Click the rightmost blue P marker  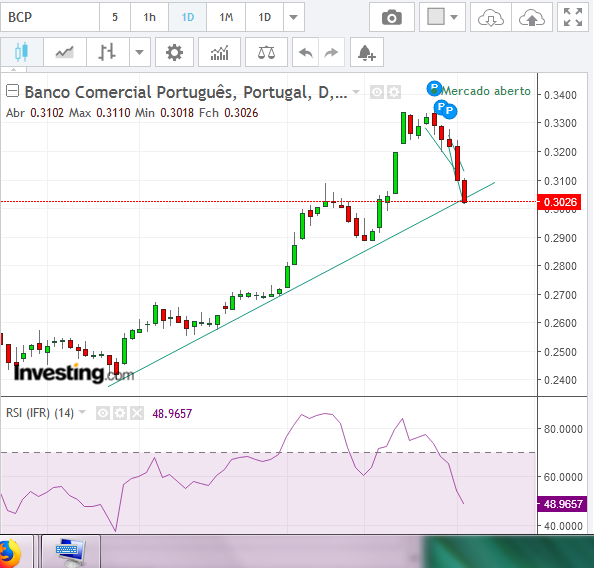[x=449, y=111]
